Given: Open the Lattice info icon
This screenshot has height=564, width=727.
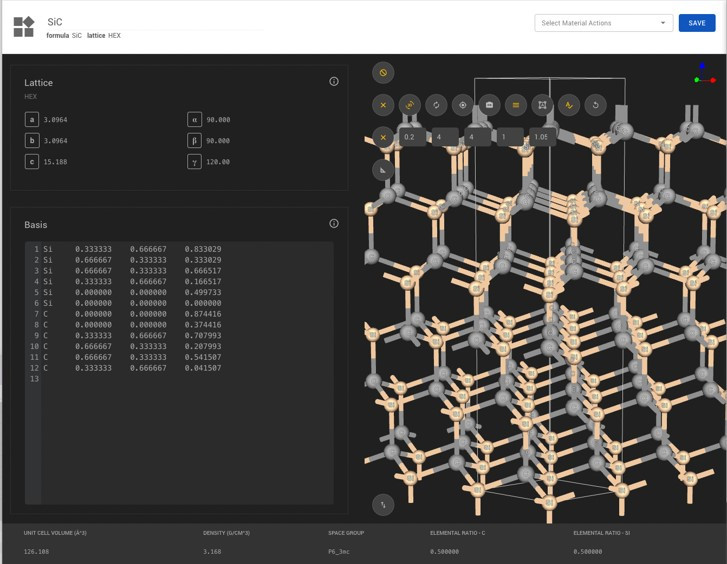Looking at the screenshot, I should [334, 82].
